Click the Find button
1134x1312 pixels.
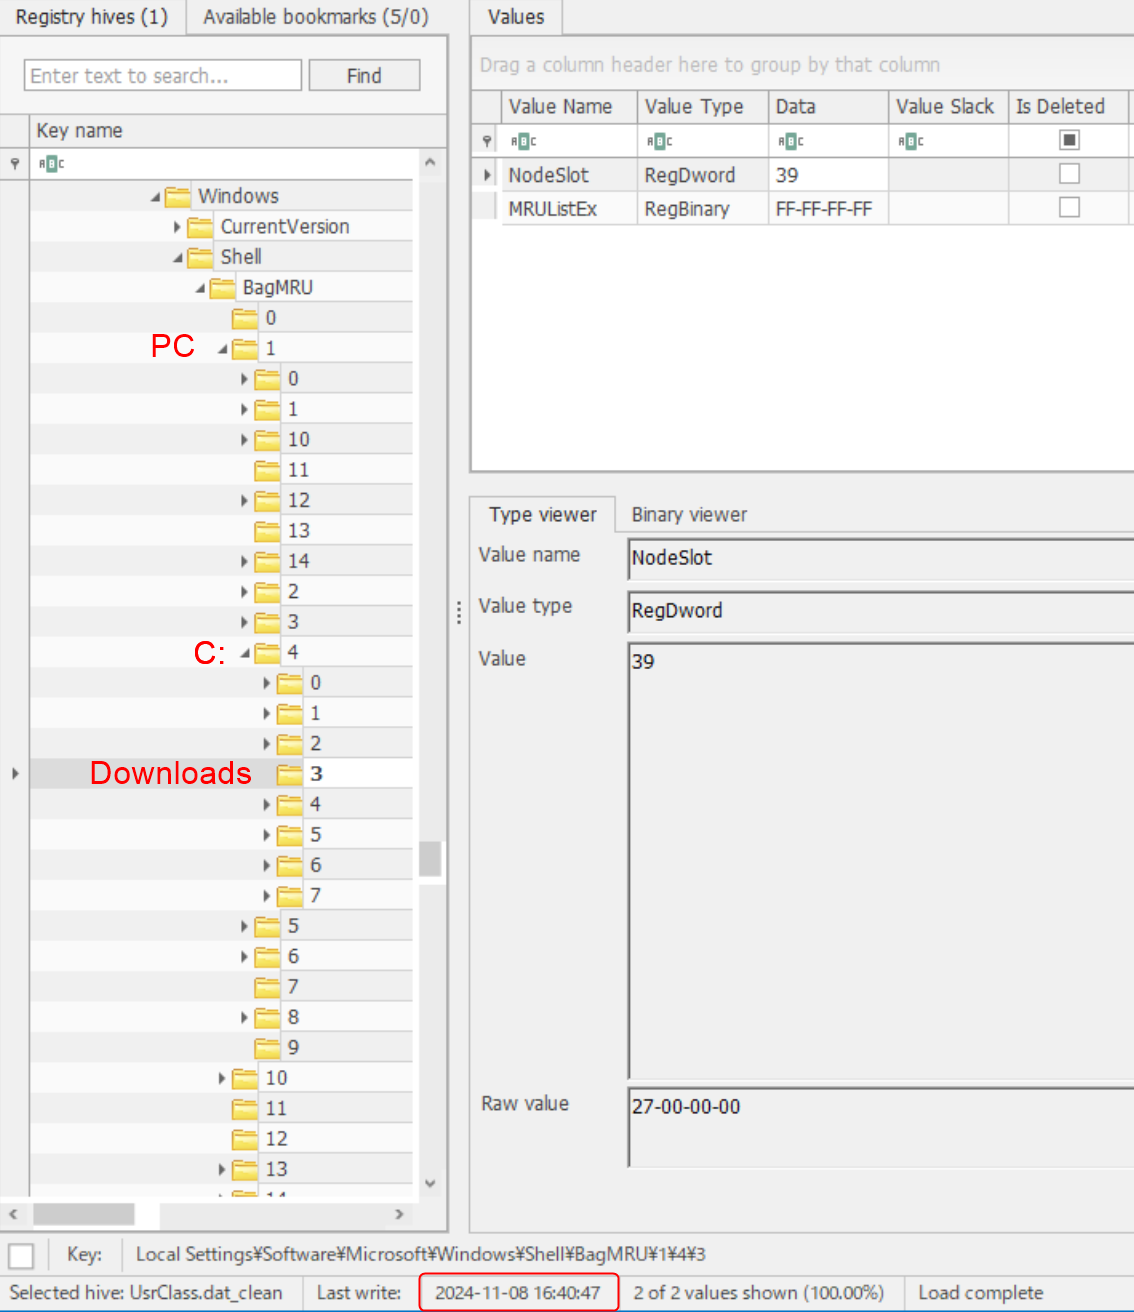click(x=364, y=75)
